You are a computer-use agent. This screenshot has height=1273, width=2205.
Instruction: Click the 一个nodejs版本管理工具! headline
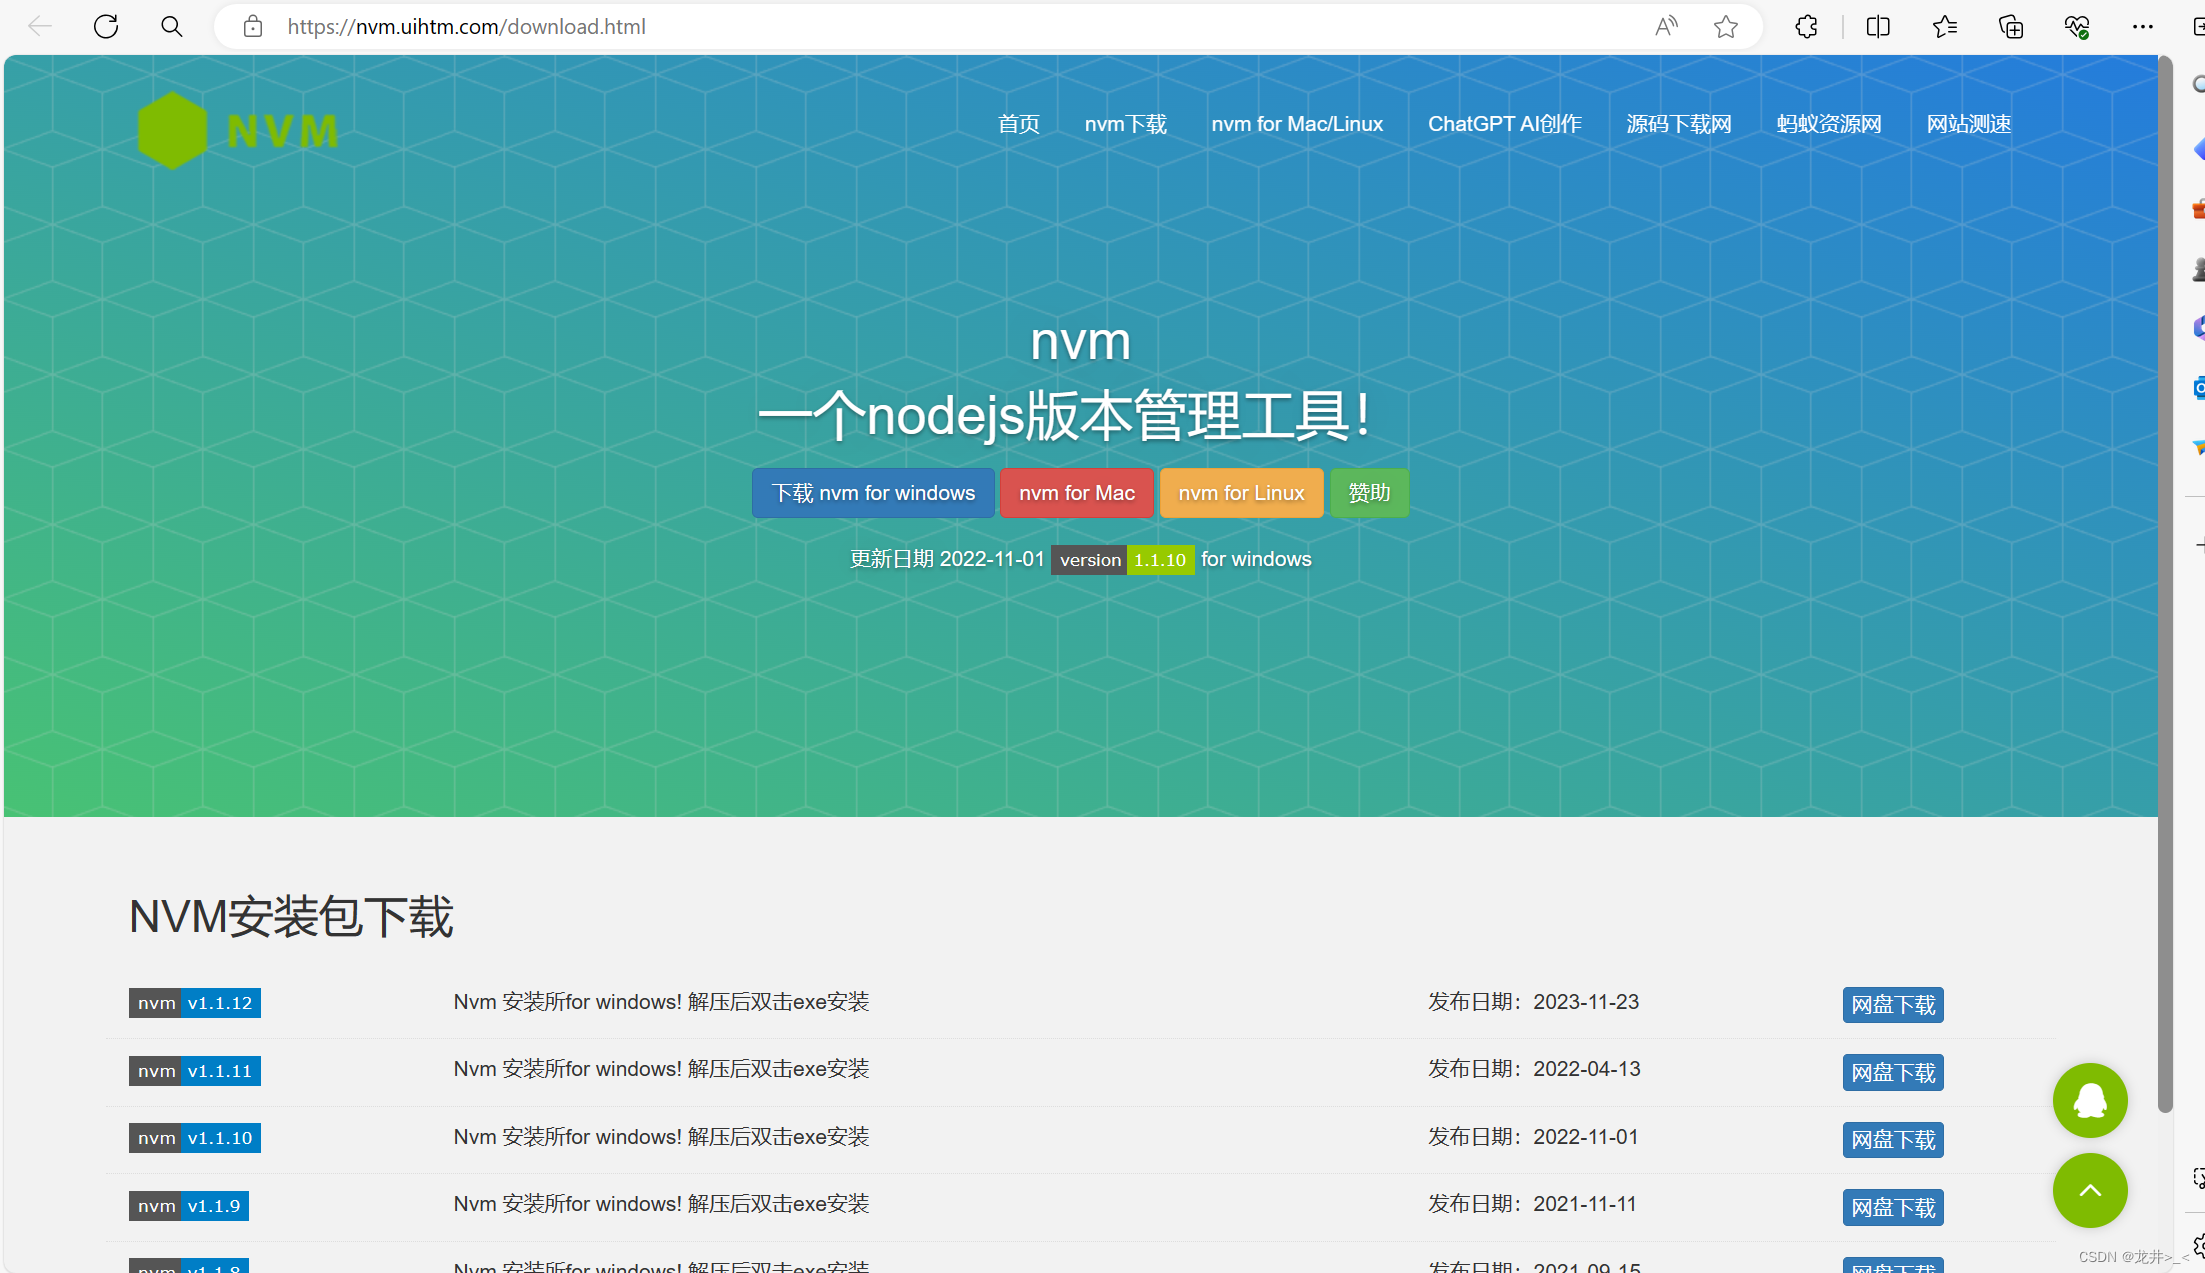(1064, 417)
